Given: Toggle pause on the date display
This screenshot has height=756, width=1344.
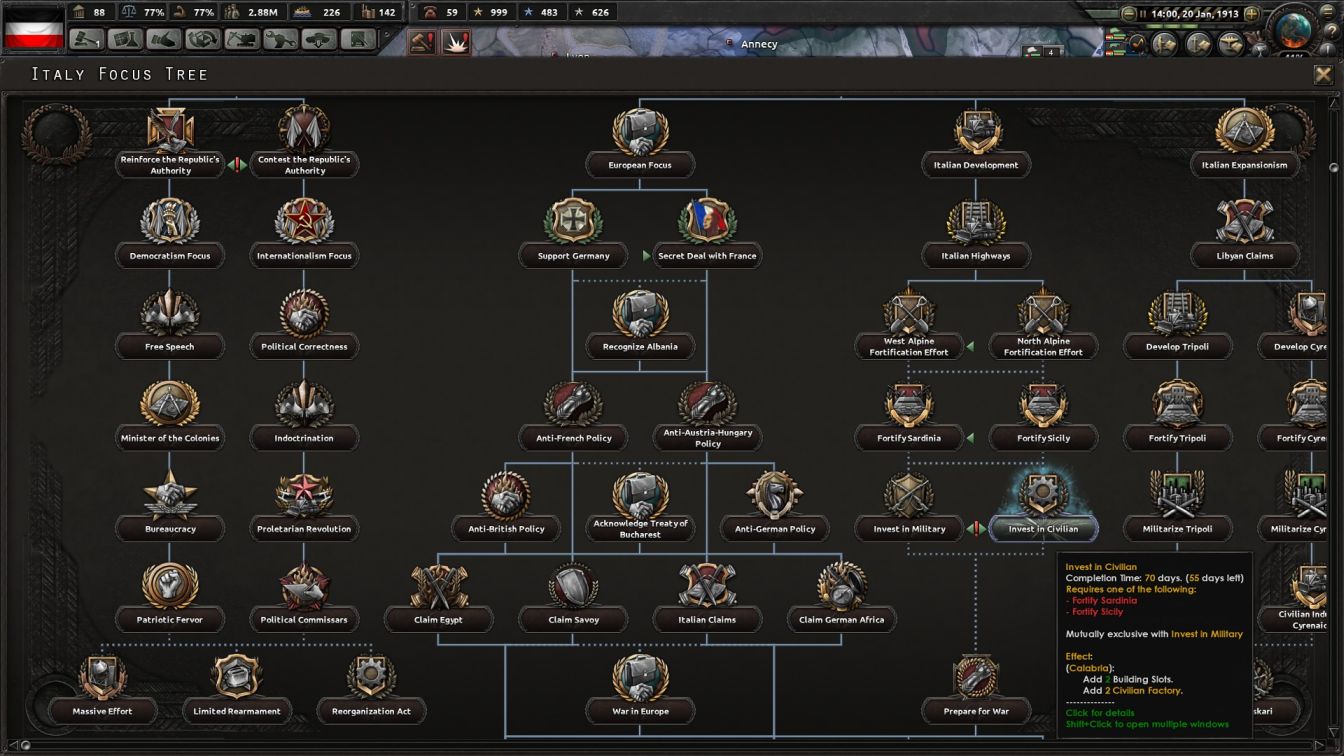Looking at the screenshot, I should point(1194,14).
